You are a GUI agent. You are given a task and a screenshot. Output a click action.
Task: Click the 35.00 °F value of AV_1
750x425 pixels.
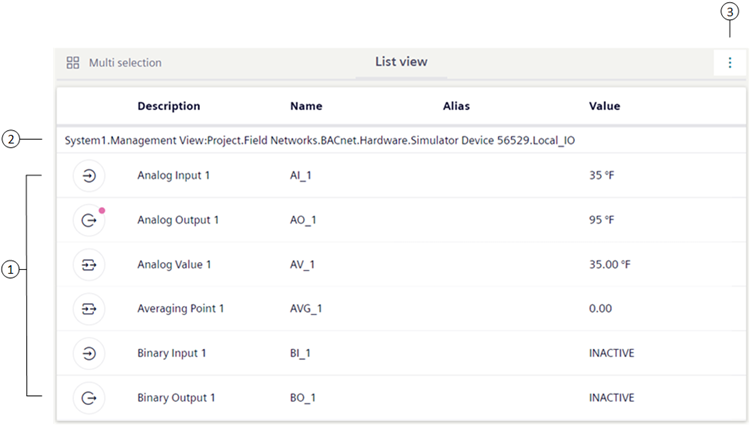[x=610, y=265]
